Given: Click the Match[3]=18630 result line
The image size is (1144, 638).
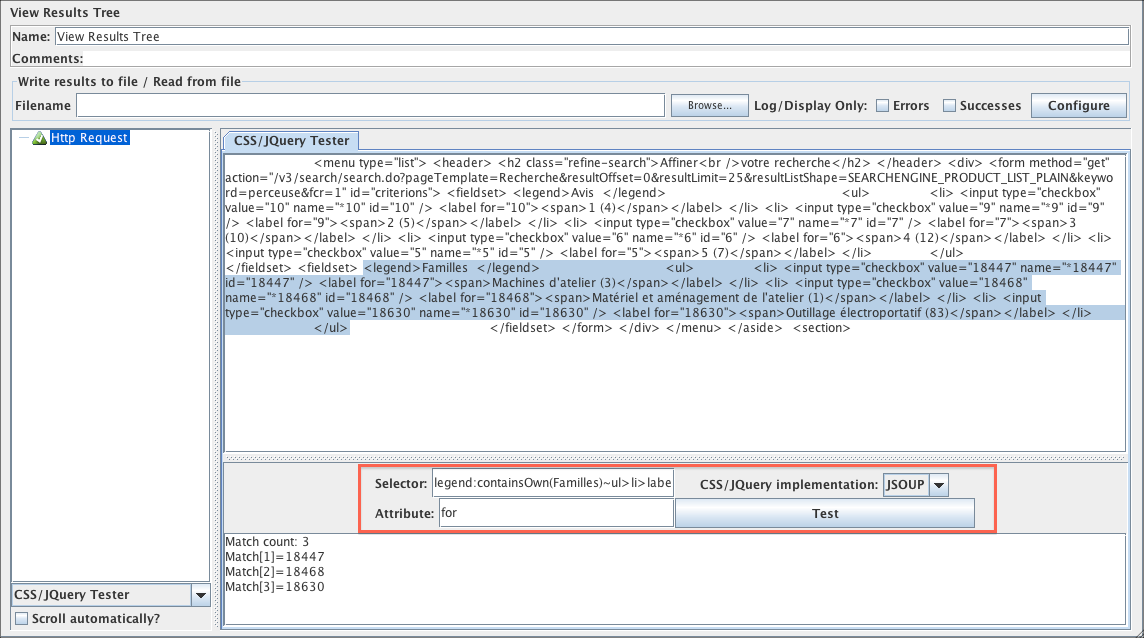Looking at the screenshot, I should 275,586.
